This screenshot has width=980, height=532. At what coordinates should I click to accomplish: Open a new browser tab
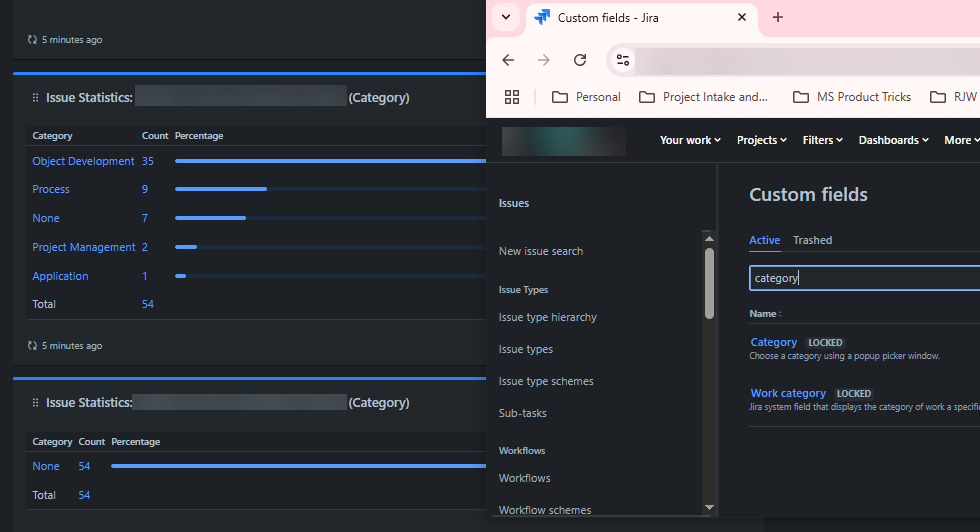point(778,18)
